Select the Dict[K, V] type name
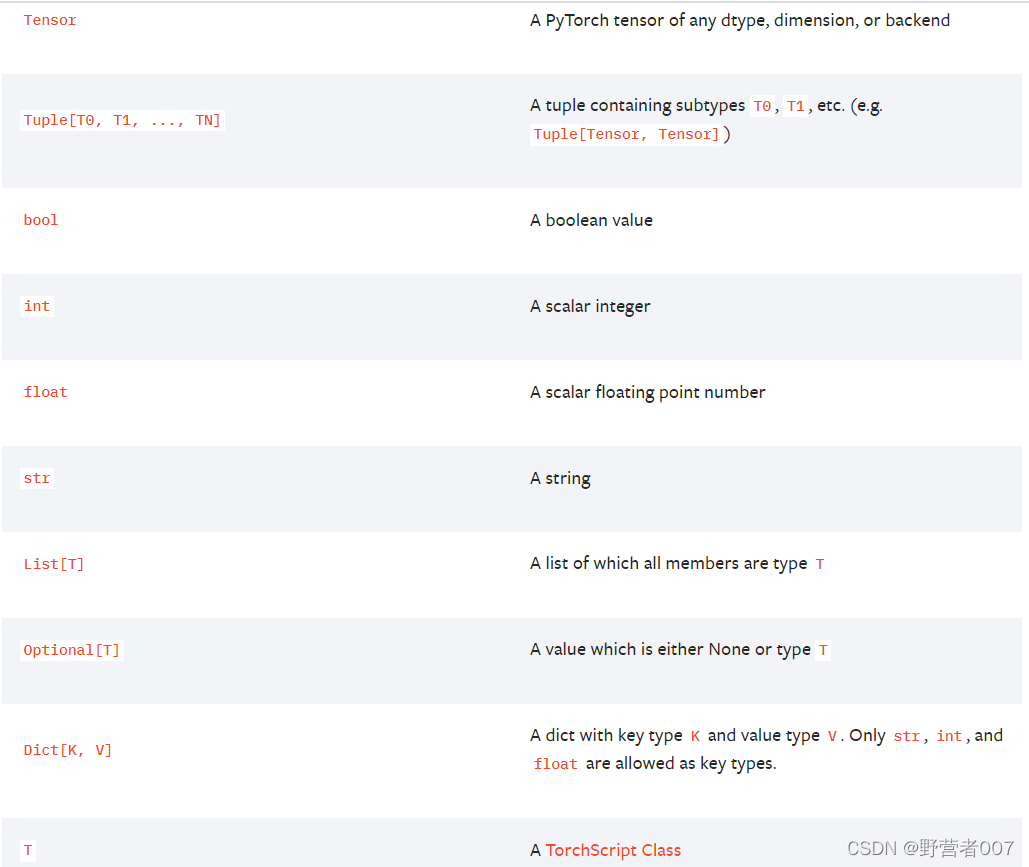This screenshot has height=867, width=1029. pos(68,750)
